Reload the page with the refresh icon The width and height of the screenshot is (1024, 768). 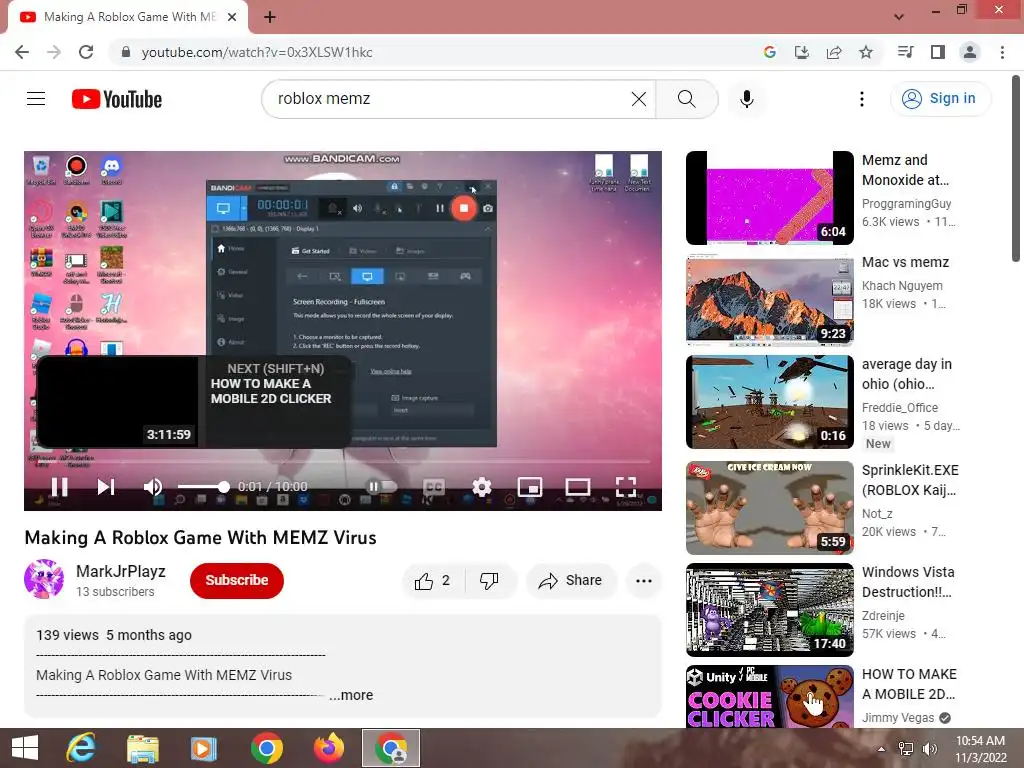(x=86, y=52)
